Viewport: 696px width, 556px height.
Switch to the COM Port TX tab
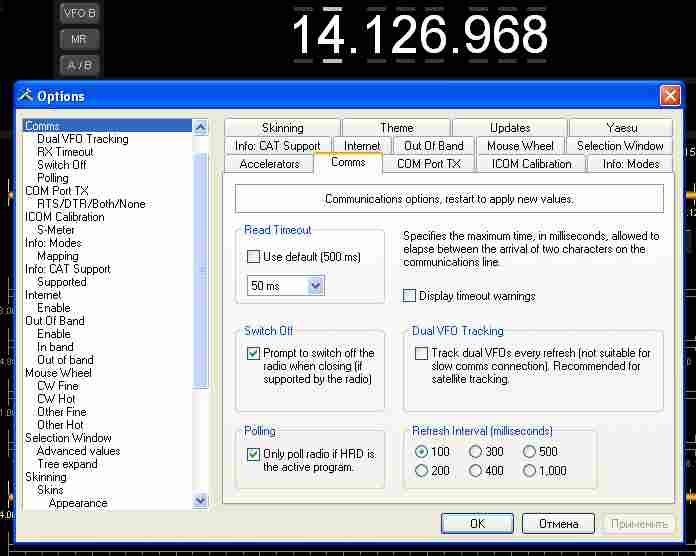pos(428,164)
